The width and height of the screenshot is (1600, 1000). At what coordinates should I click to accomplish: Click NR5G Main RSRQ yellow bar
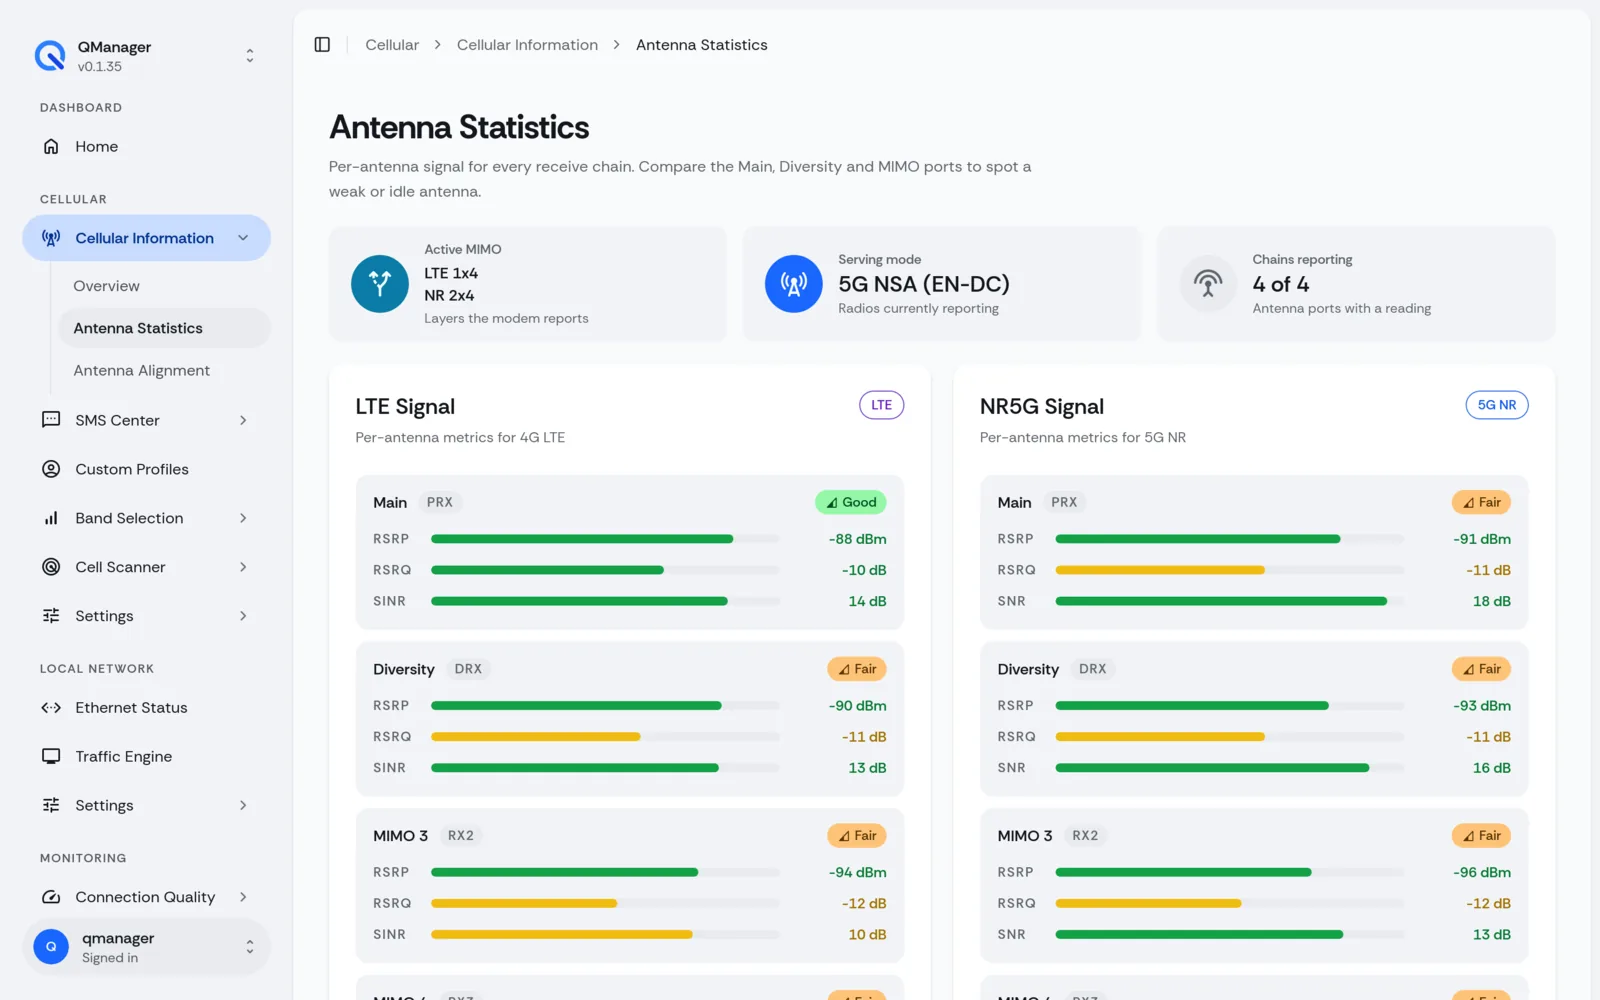click(x=1160, y=570)
